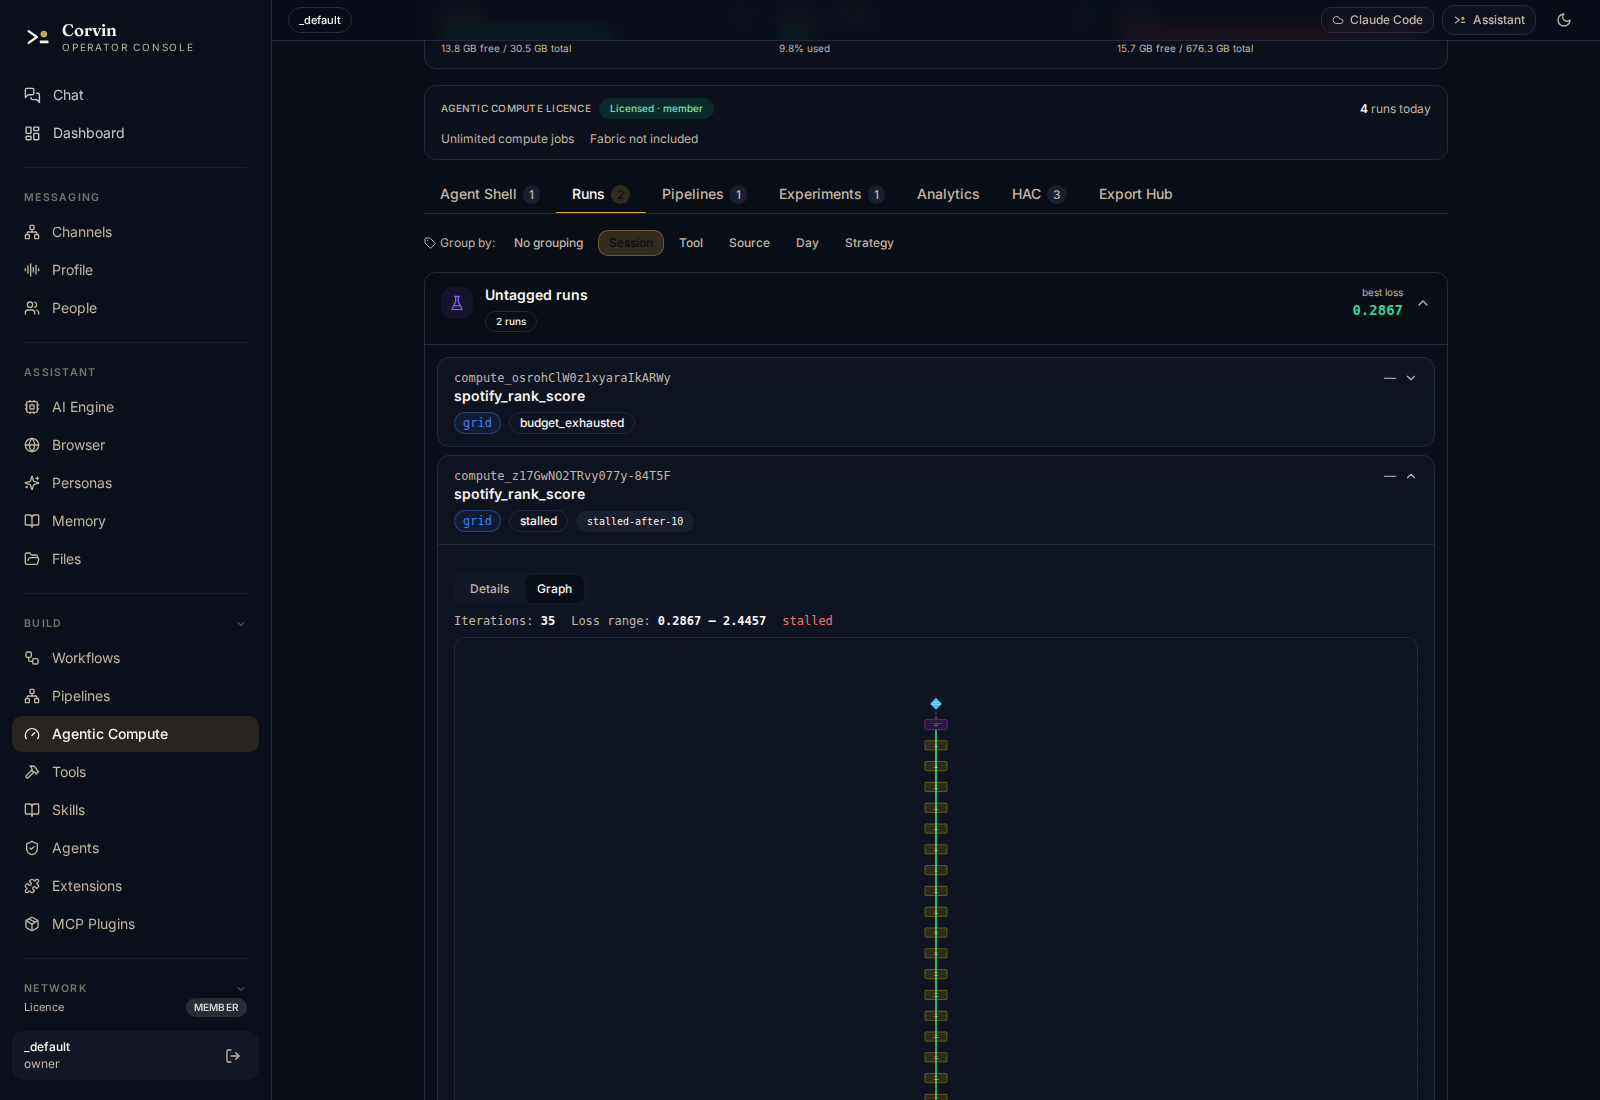Viewport: 1600px width, 1100px height.
Task: Click the Files folder icon
Action: (32, 559)
